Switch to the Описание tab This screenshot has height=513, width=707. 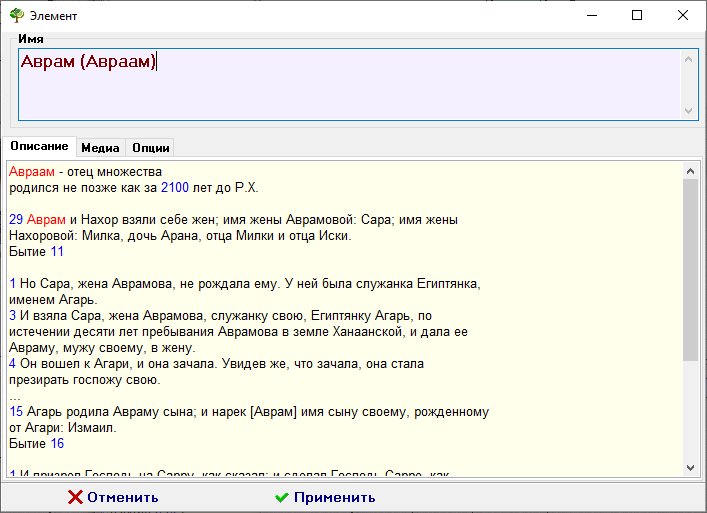39,147
